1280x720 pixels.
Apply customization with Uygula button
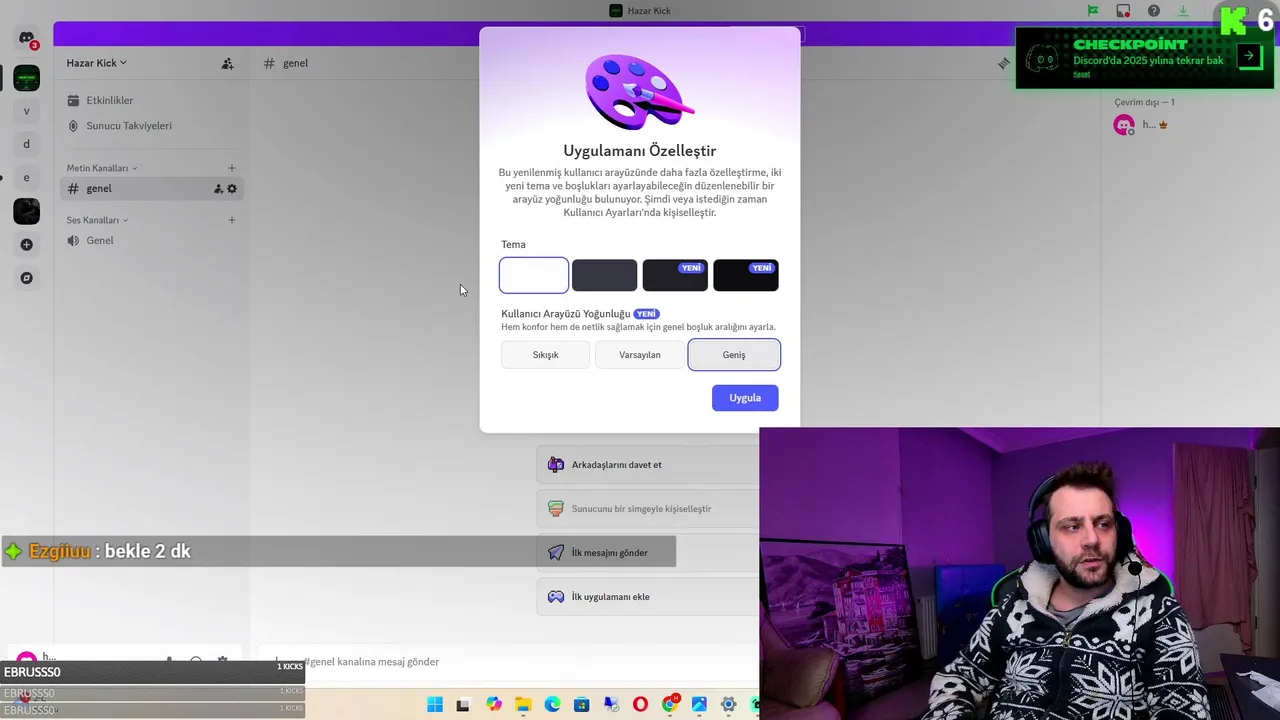pos(745,398)
